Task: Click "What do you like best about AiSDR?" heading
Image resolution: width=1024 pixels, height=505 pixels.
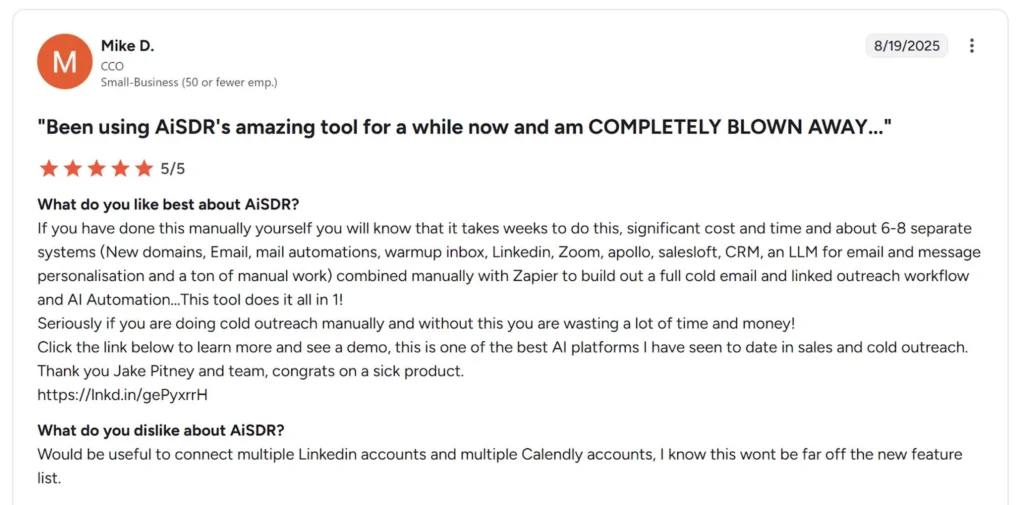Action: [168, 205]
